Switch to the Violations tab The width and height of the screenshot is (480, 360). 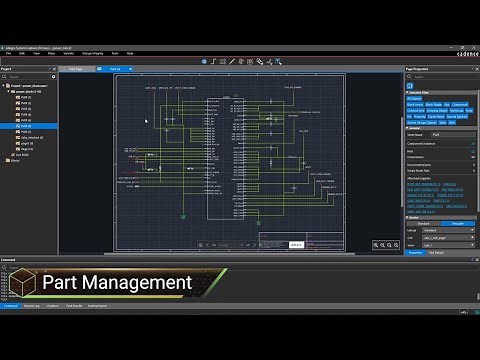point(53,306)
